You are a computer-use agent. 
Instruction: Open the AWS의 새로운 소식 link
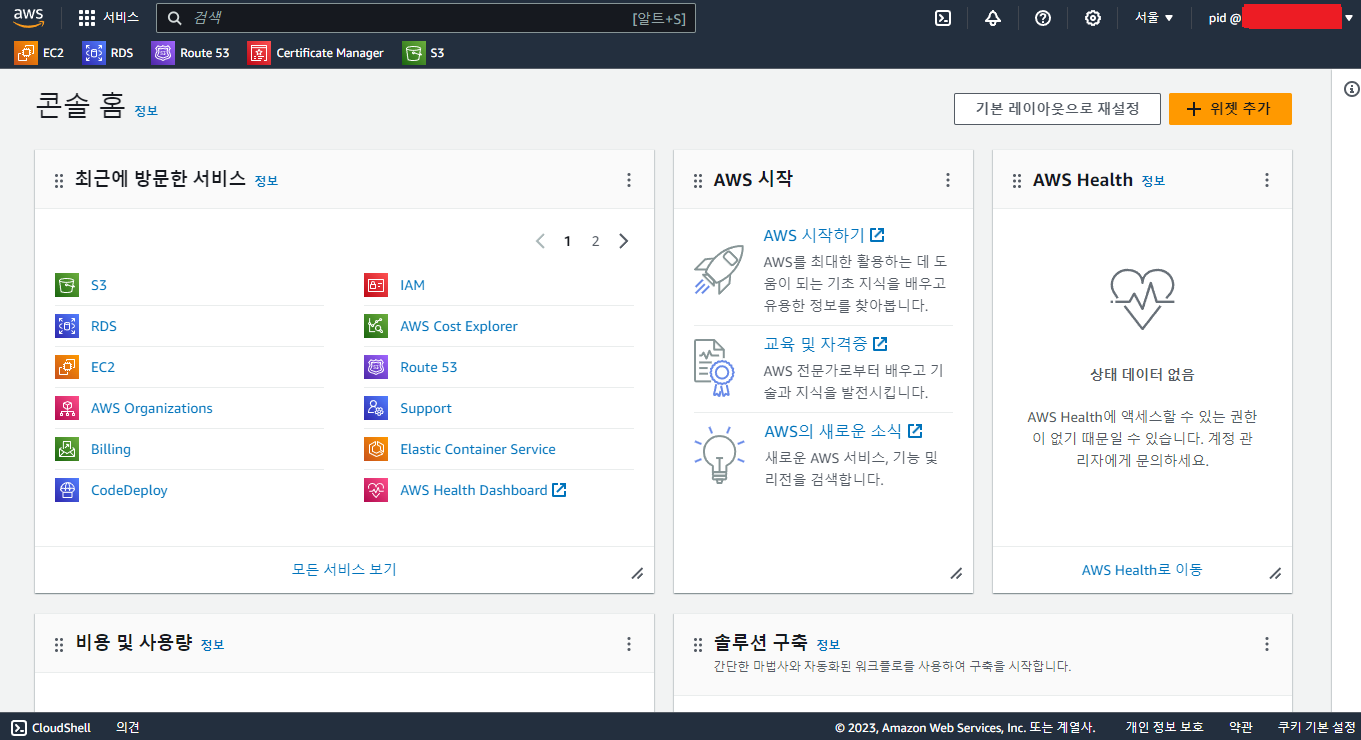click(x=843, y=431)
